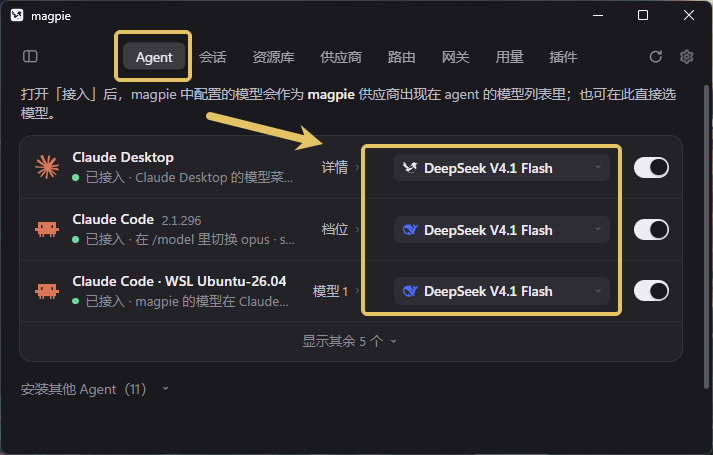Open the Claude Desktop model dropdown

[502, 168]
